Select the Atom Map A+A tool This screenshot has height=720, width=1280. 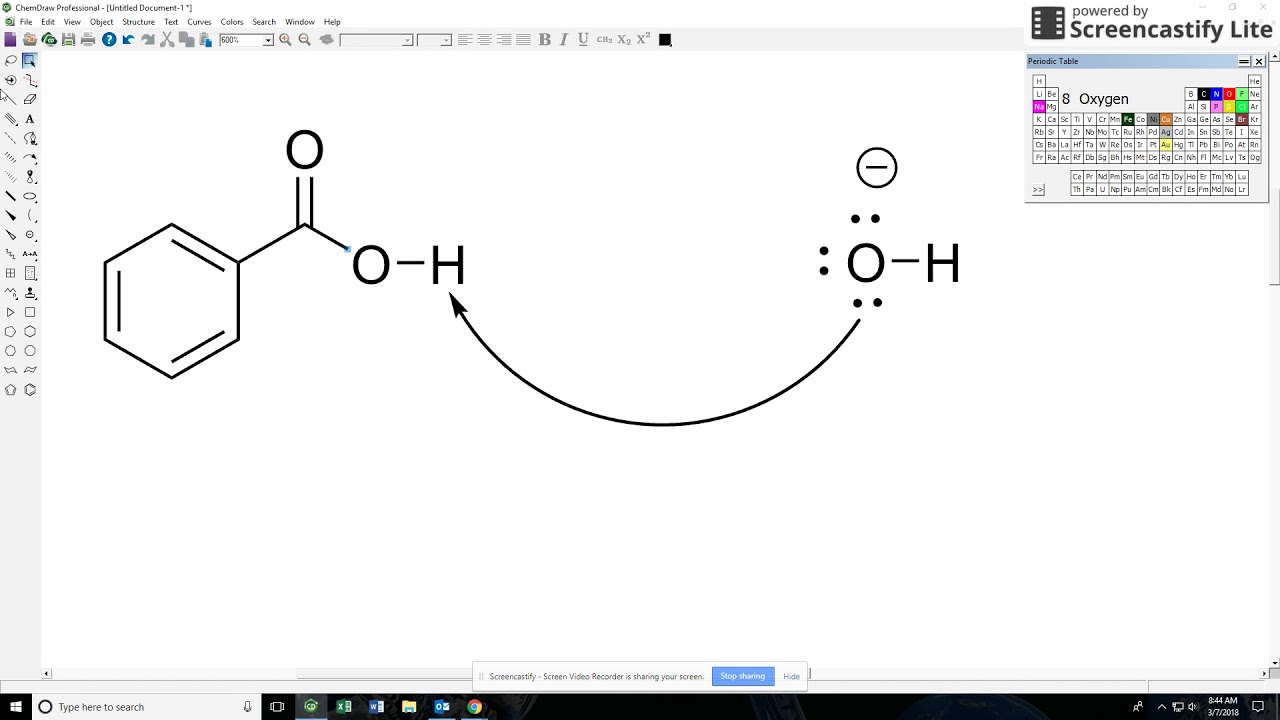30,254
